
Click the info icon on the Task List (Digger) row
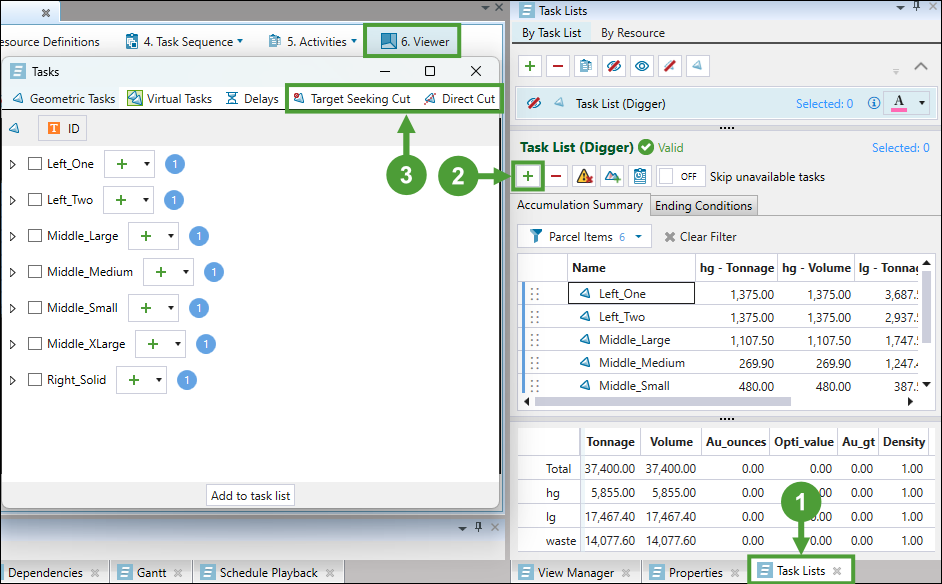[x=873, y=103]
